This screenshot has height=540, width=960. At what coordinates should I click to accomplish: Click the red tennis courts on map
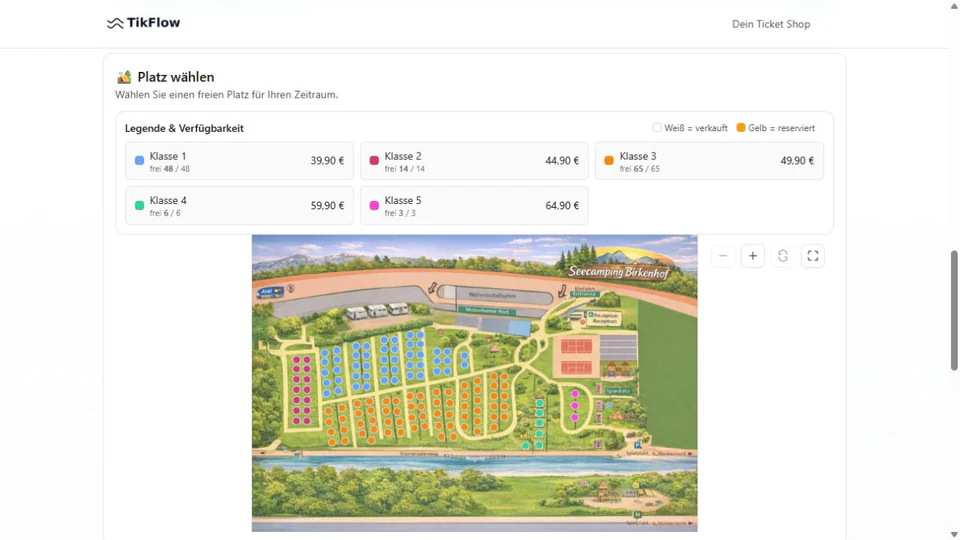tap(576, 357)
